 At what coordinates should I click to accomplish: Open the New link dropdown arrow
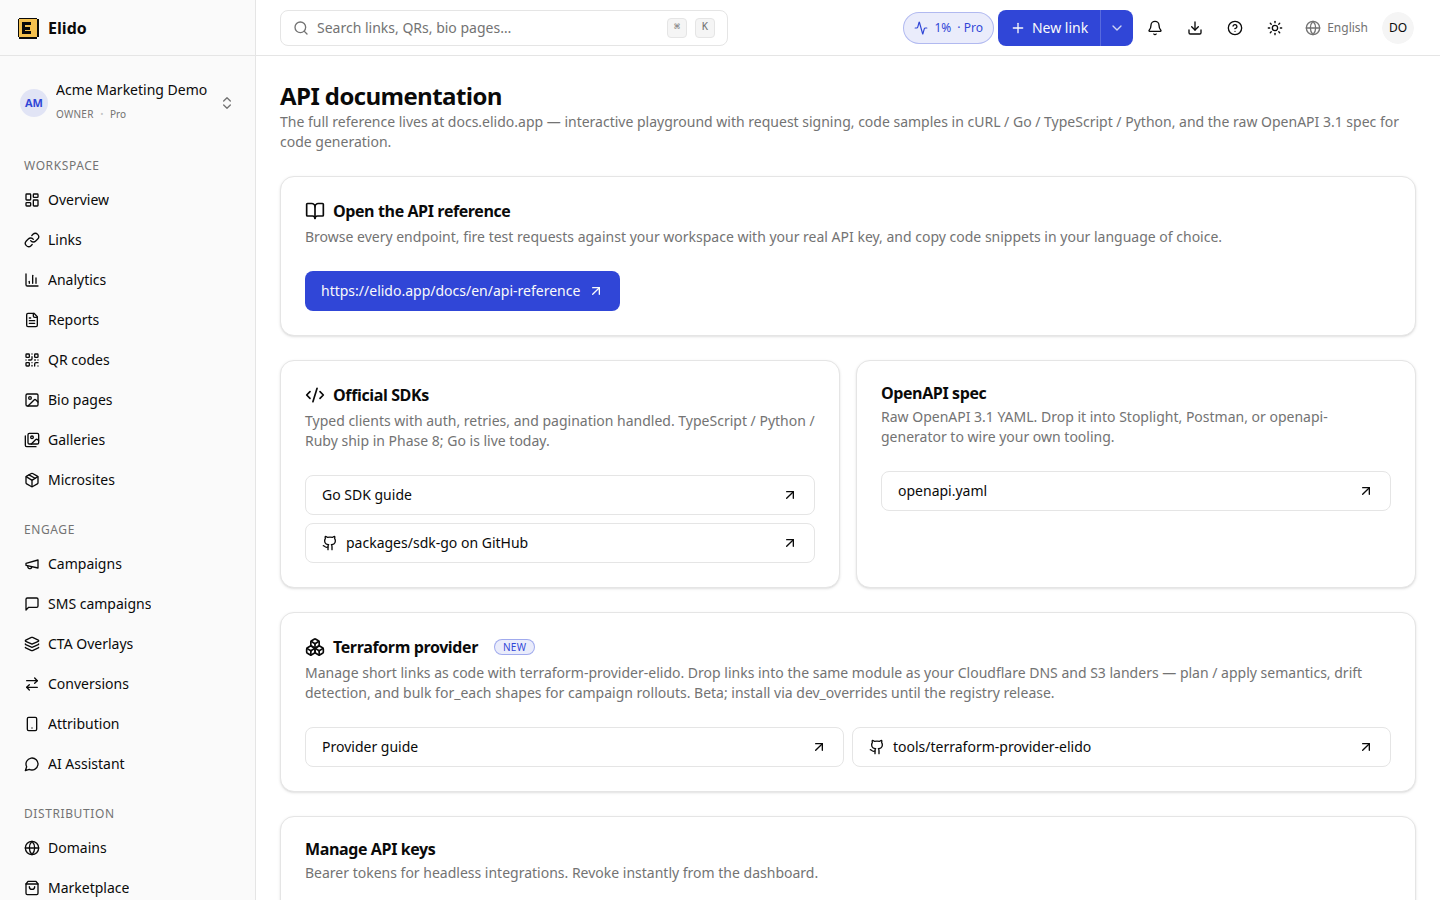tap(1117, 28)
